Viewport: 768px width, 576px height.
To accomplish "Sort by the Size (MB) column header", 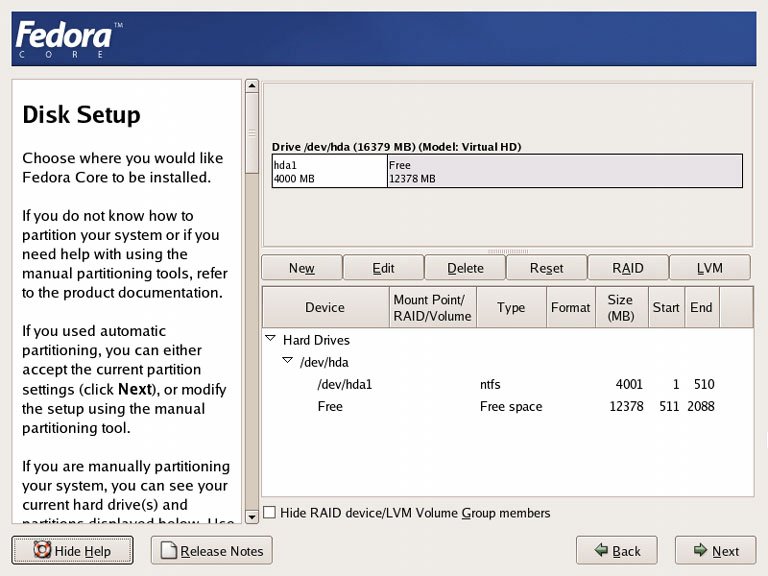I will (x=620, y=307).
